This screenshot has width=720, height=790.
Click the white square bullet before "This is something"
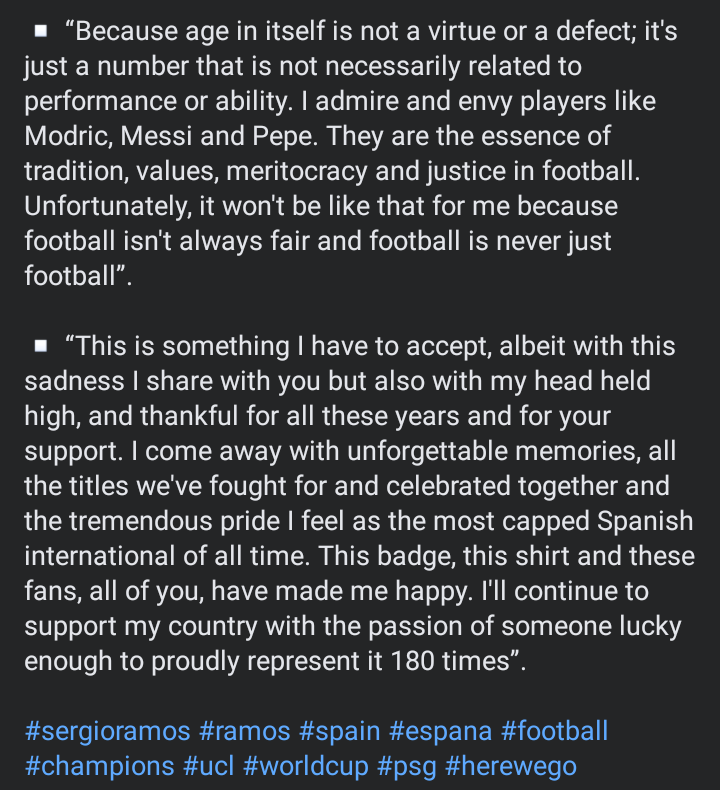pos(41,346)
